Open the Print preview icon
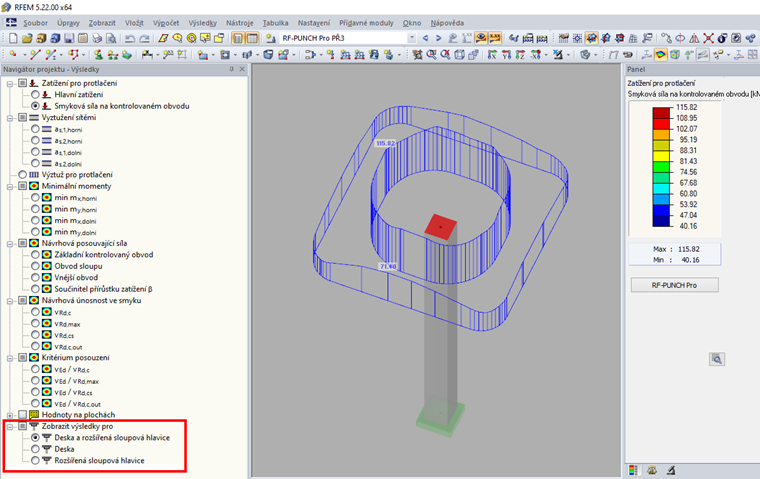Image resolution: width=760 pixels, height=479 pixels. point(111,38)
